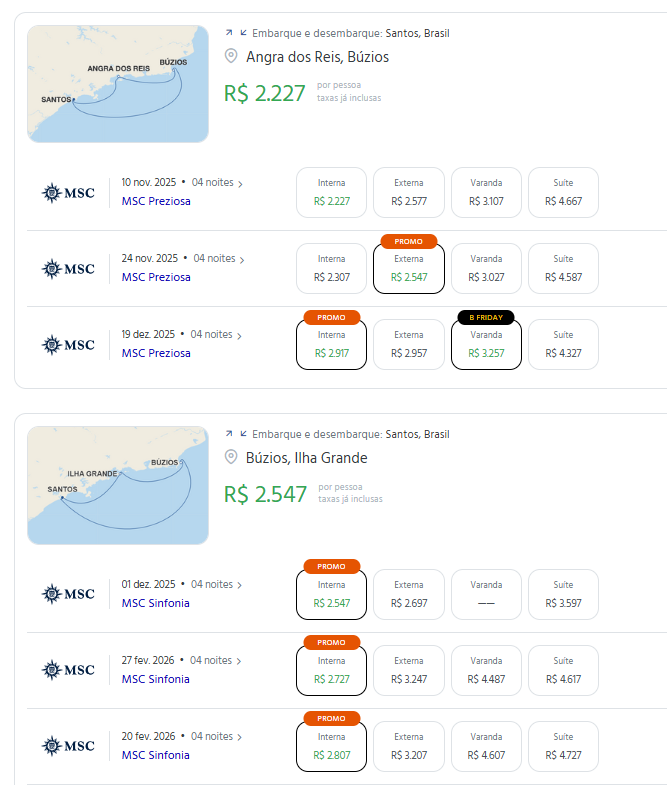Viewport: 667px width, 785px height.
Task: Open MSC Sinfonia link for 27 fev. 2026
Action: point(155,679)
